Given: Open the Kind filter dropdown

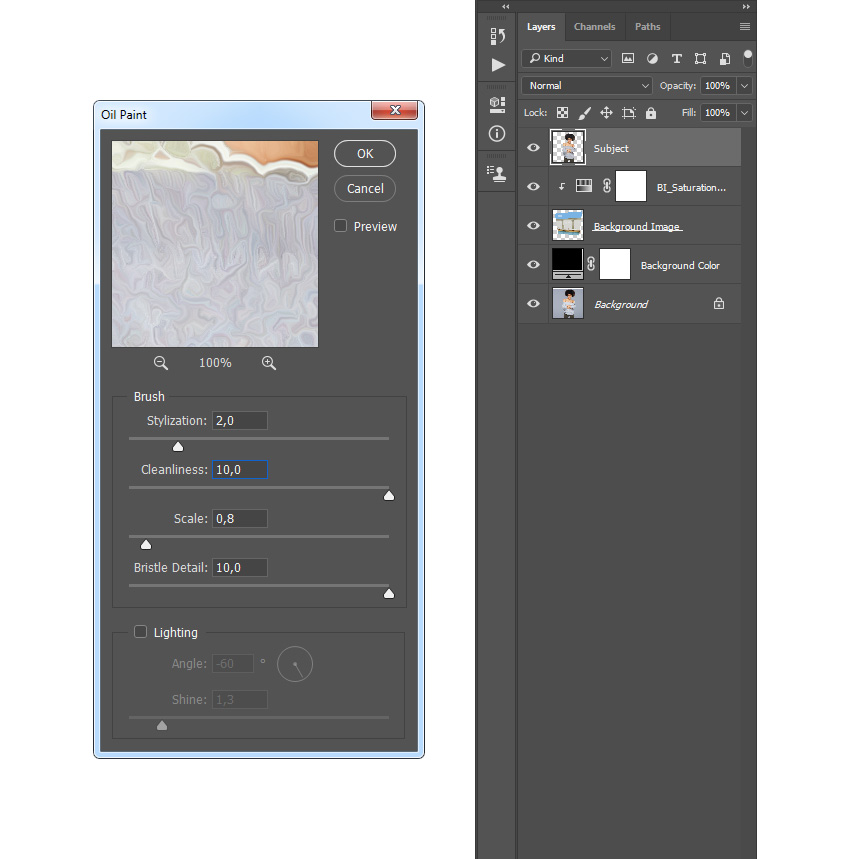Looking at the screenshot, I should [566, 59].
